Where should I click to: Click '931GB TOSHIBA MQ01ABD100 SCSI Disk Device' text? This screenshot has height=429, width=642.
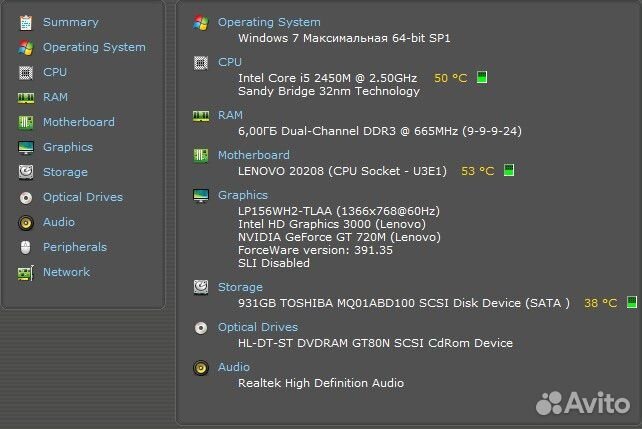pos(380,303)
